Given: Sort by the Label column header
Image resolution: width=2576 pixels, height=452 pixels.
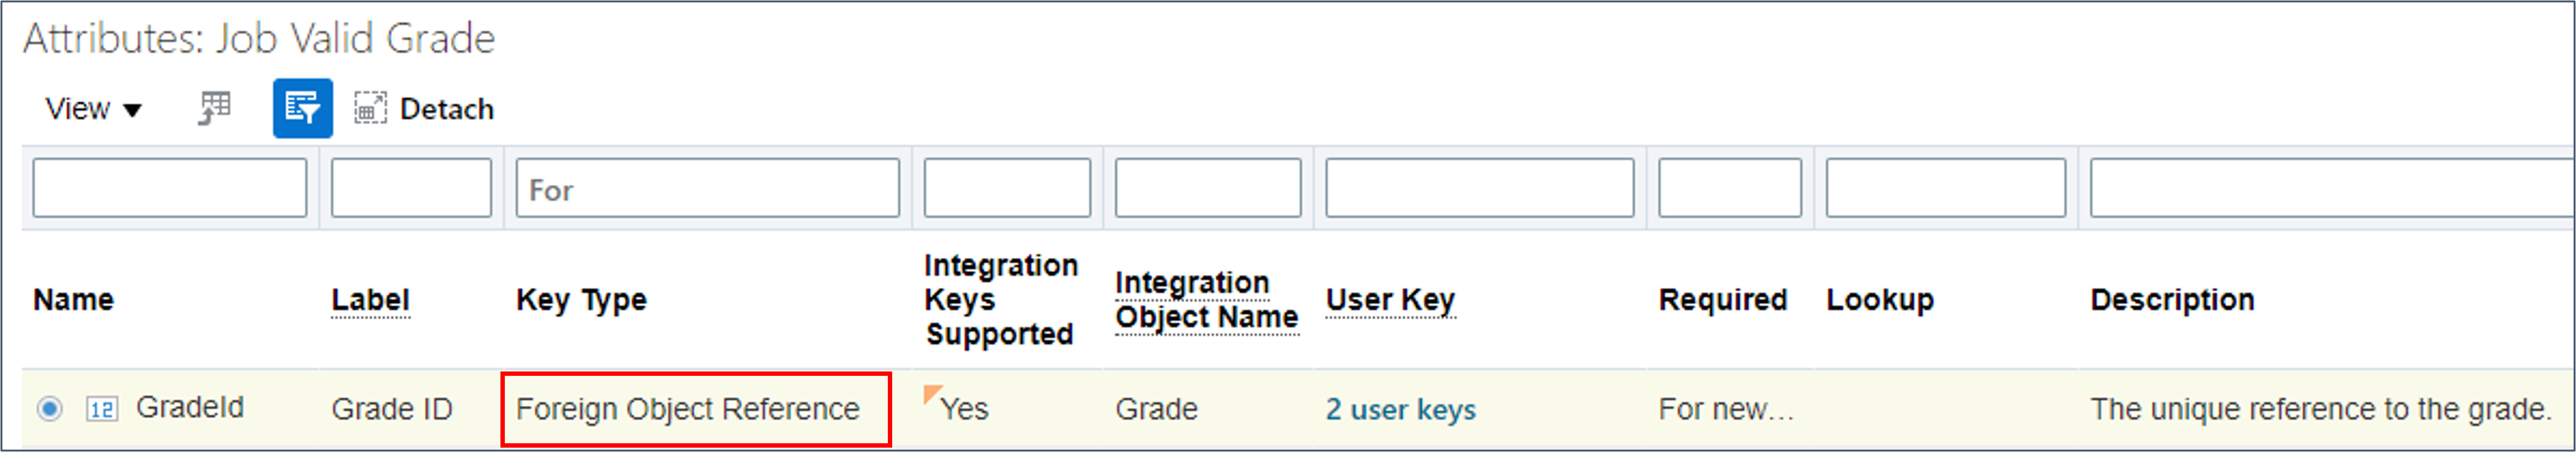Looking at the screenshot, I should 370,300.
